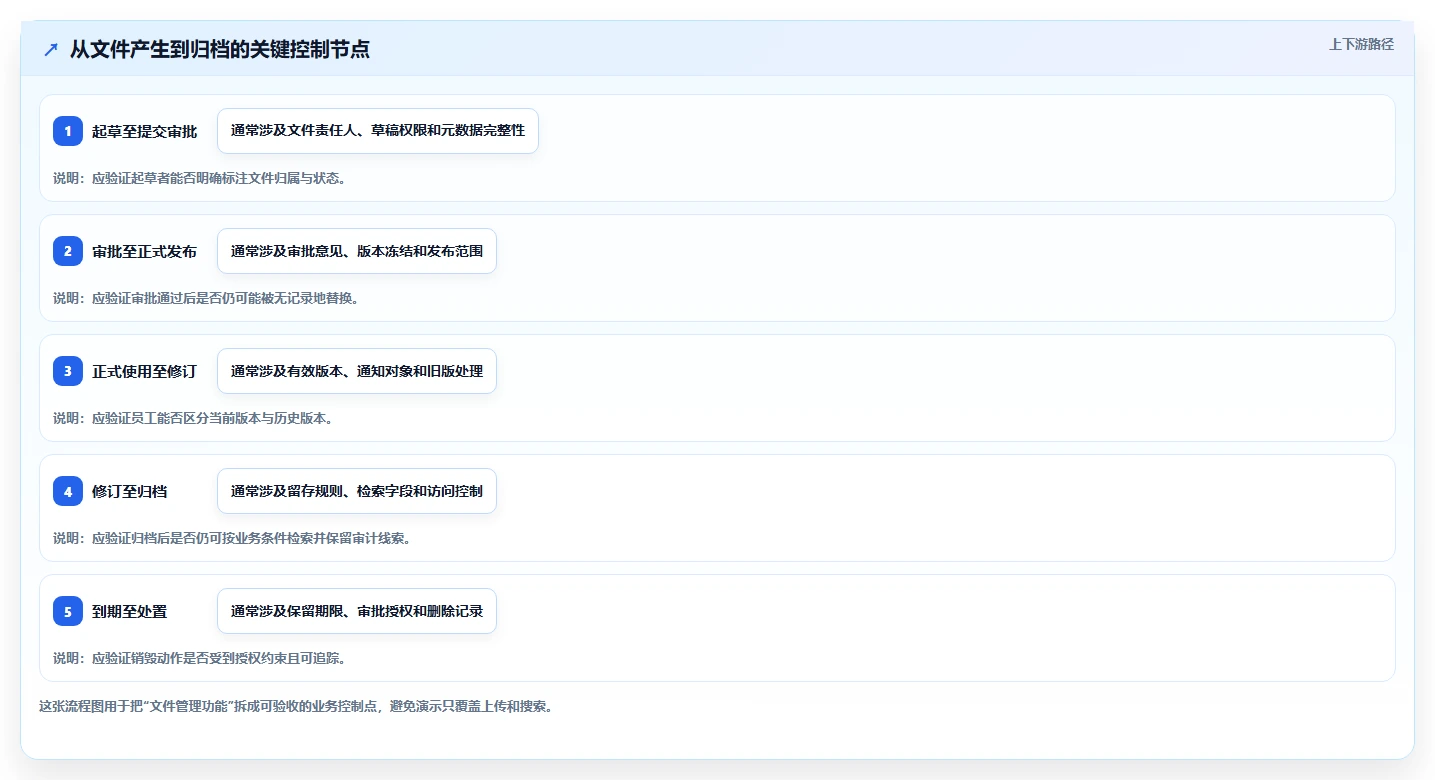Select the 修订至归档 step title
Screen dimensions: 1435x780
click(130, 491)
